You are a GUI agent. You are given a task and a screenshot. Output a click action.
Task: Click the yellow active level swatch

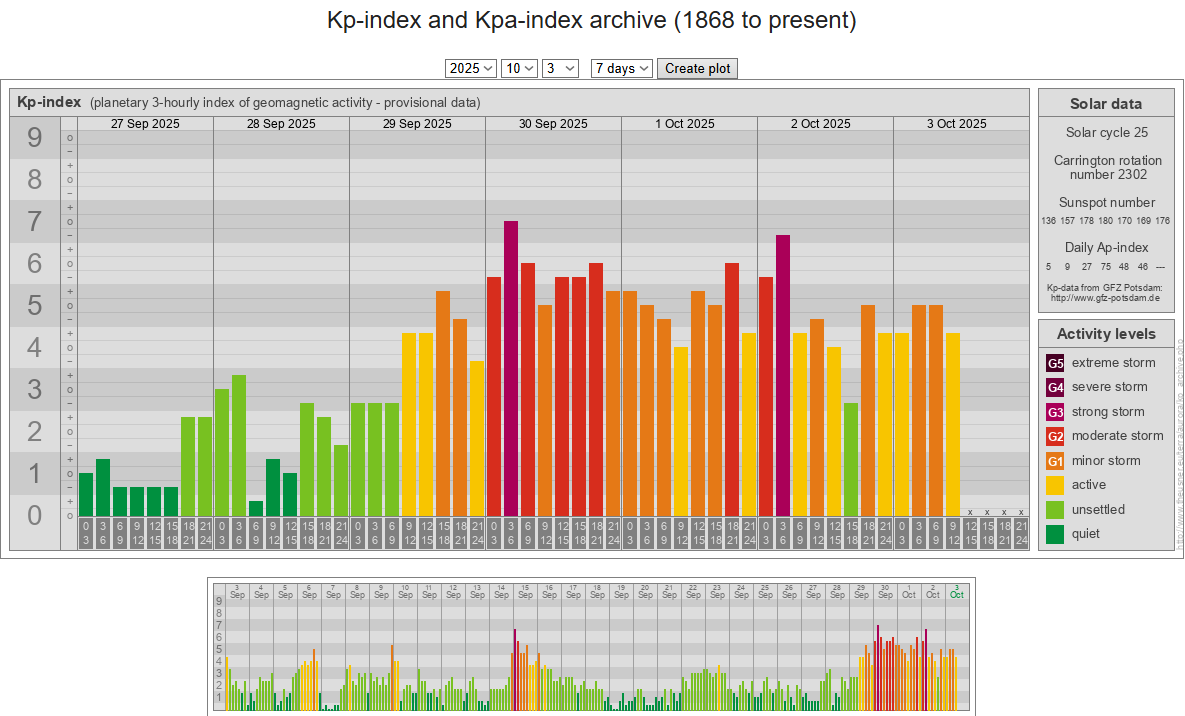coord(1055,485)
